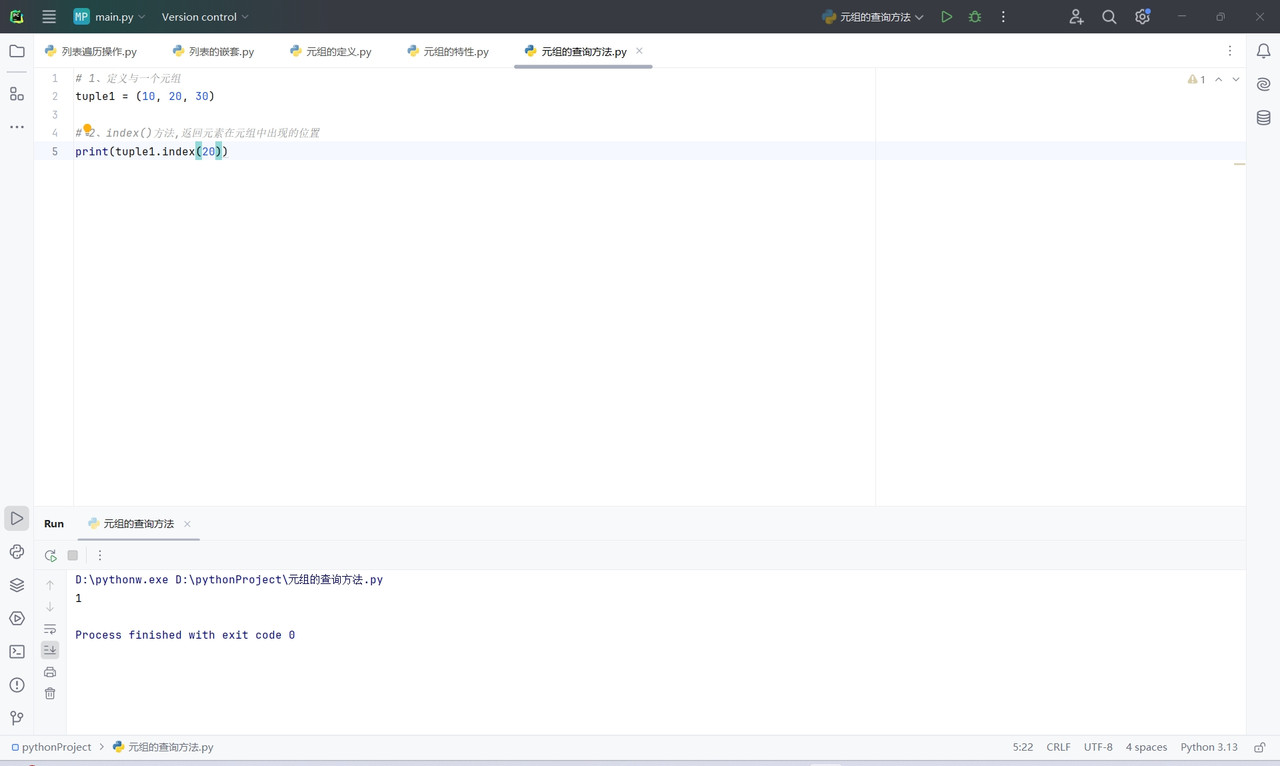This screenshot has width=1280, height=766.
Task: Expand the main.py project dropdown
Action: pyautogui.click(x=110, y=17)
